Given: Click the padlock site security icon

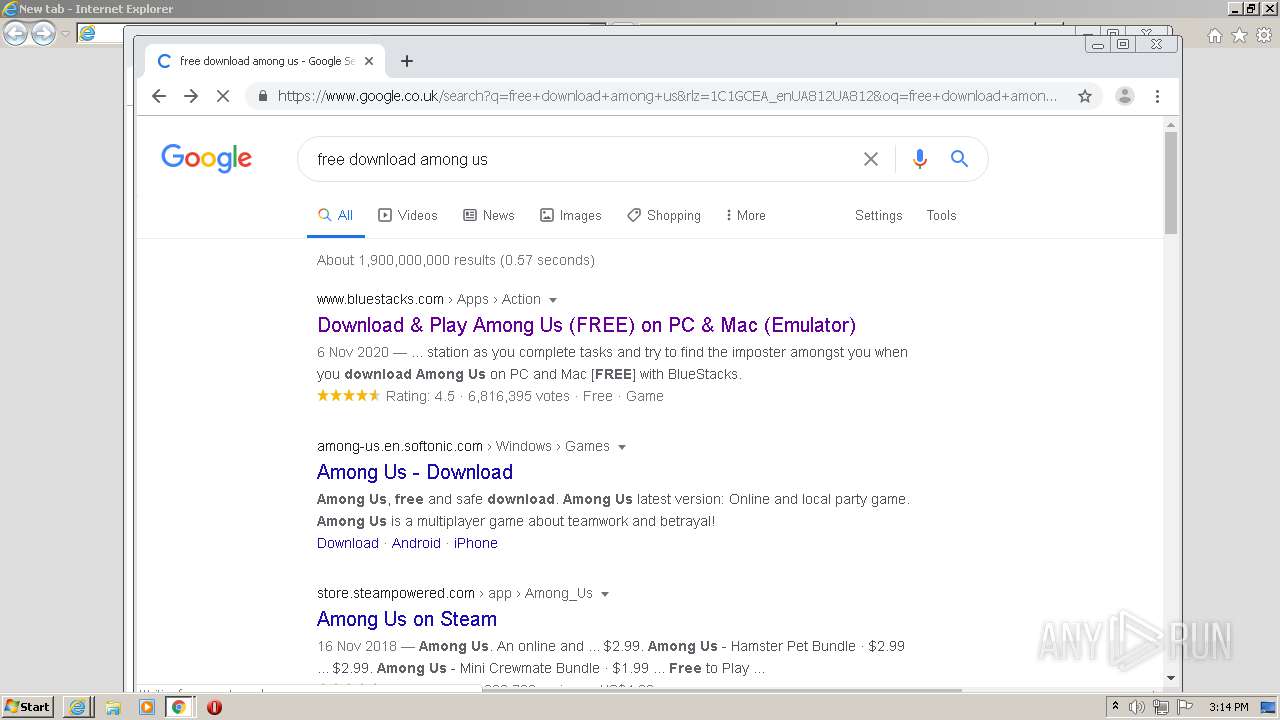Looking at the screenshot, I should tap(263, 96).
